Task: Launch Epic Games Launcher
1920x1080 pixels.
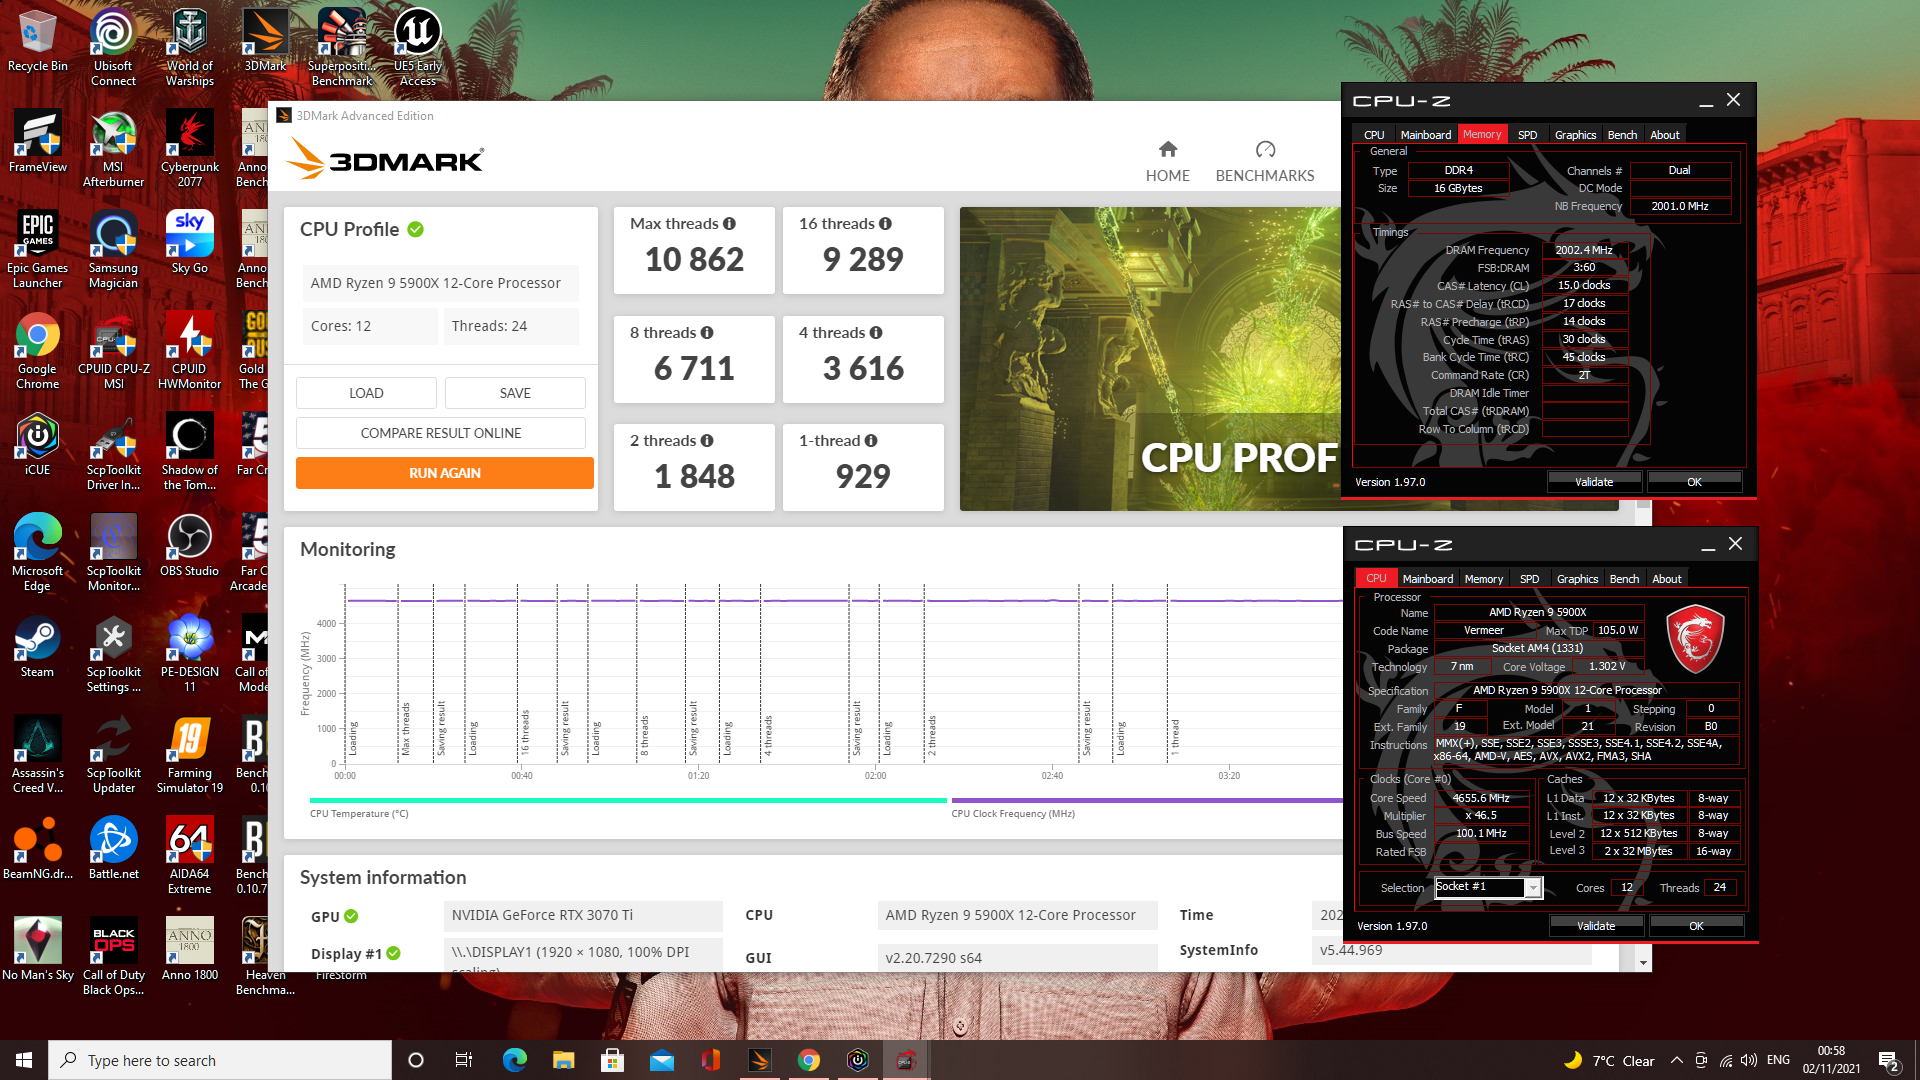Action: 37,249
